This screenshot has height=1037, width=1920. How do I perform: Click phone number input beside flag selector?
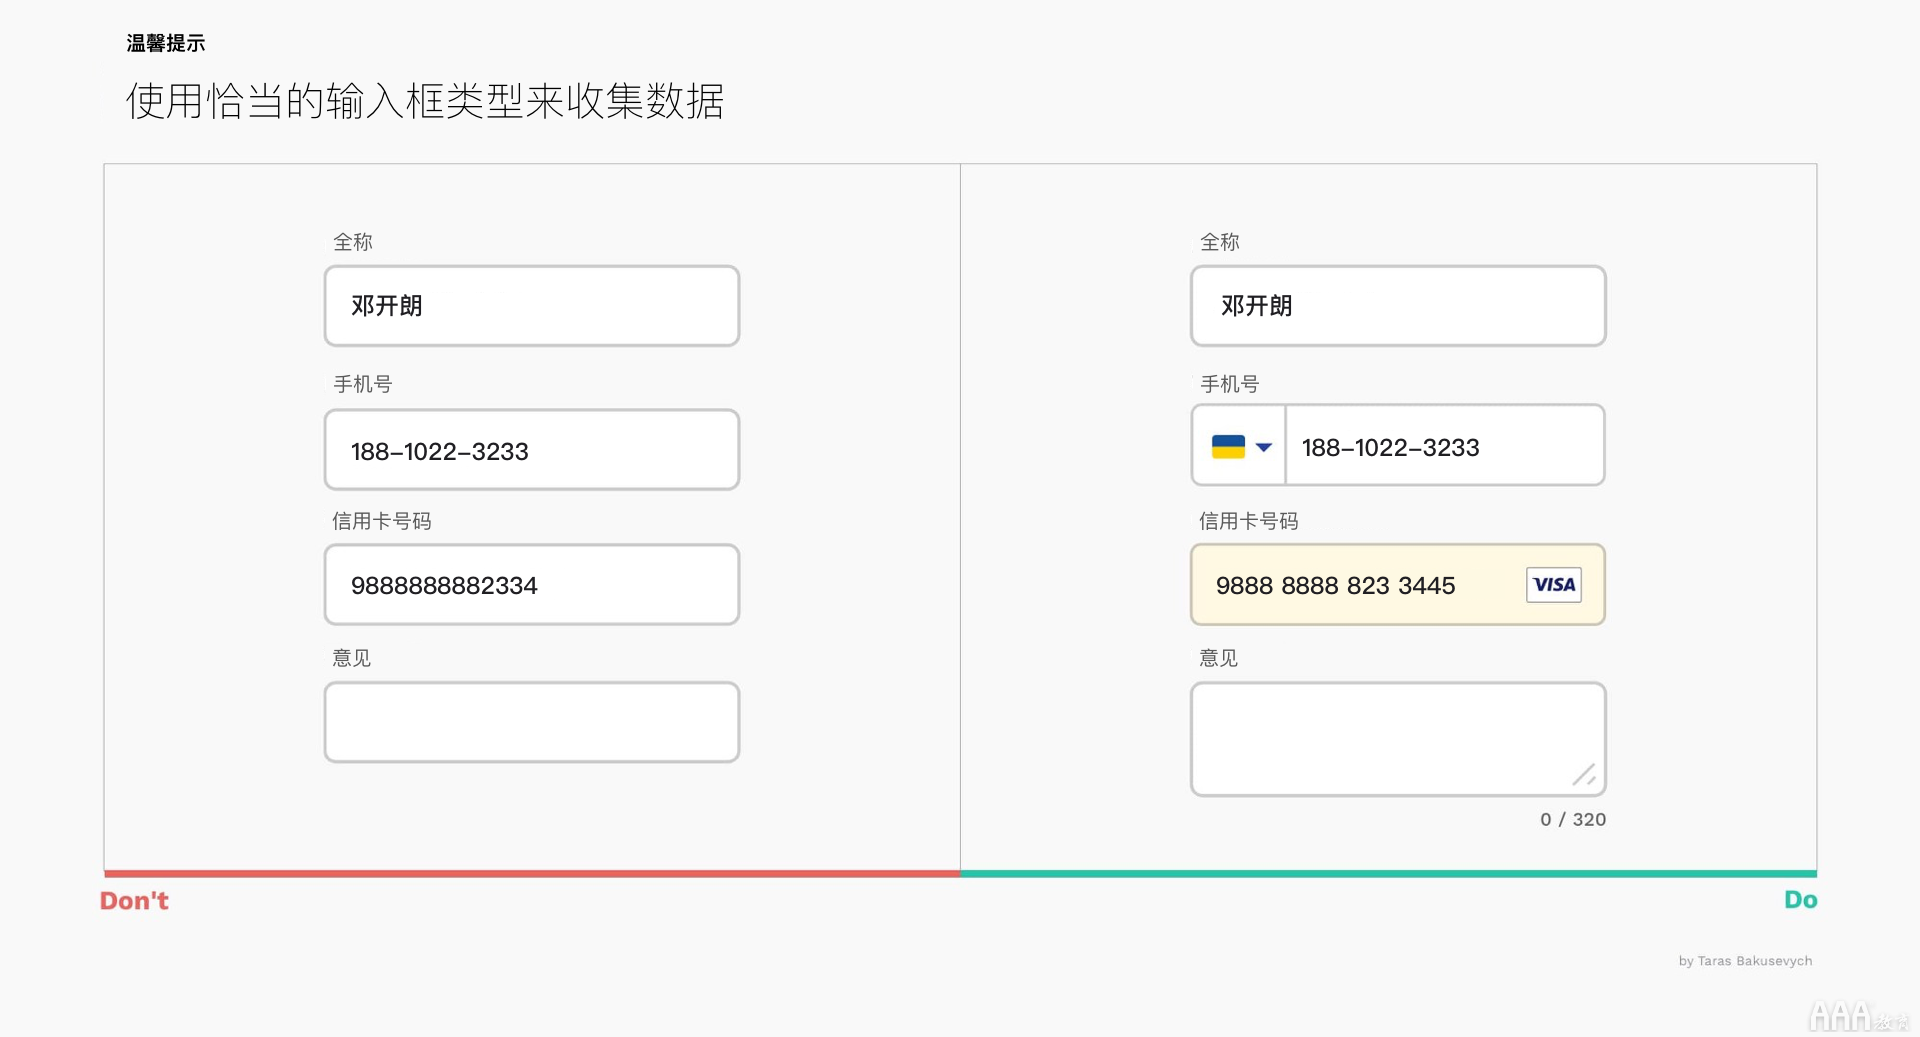(1445, 446)
